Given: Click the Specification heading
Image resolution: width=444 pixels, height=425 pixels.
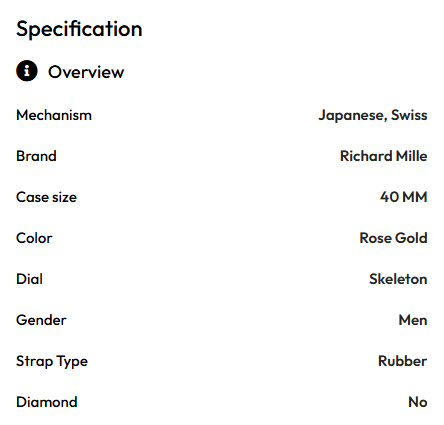Looking at the screenshot, I should tap(79, 29).
